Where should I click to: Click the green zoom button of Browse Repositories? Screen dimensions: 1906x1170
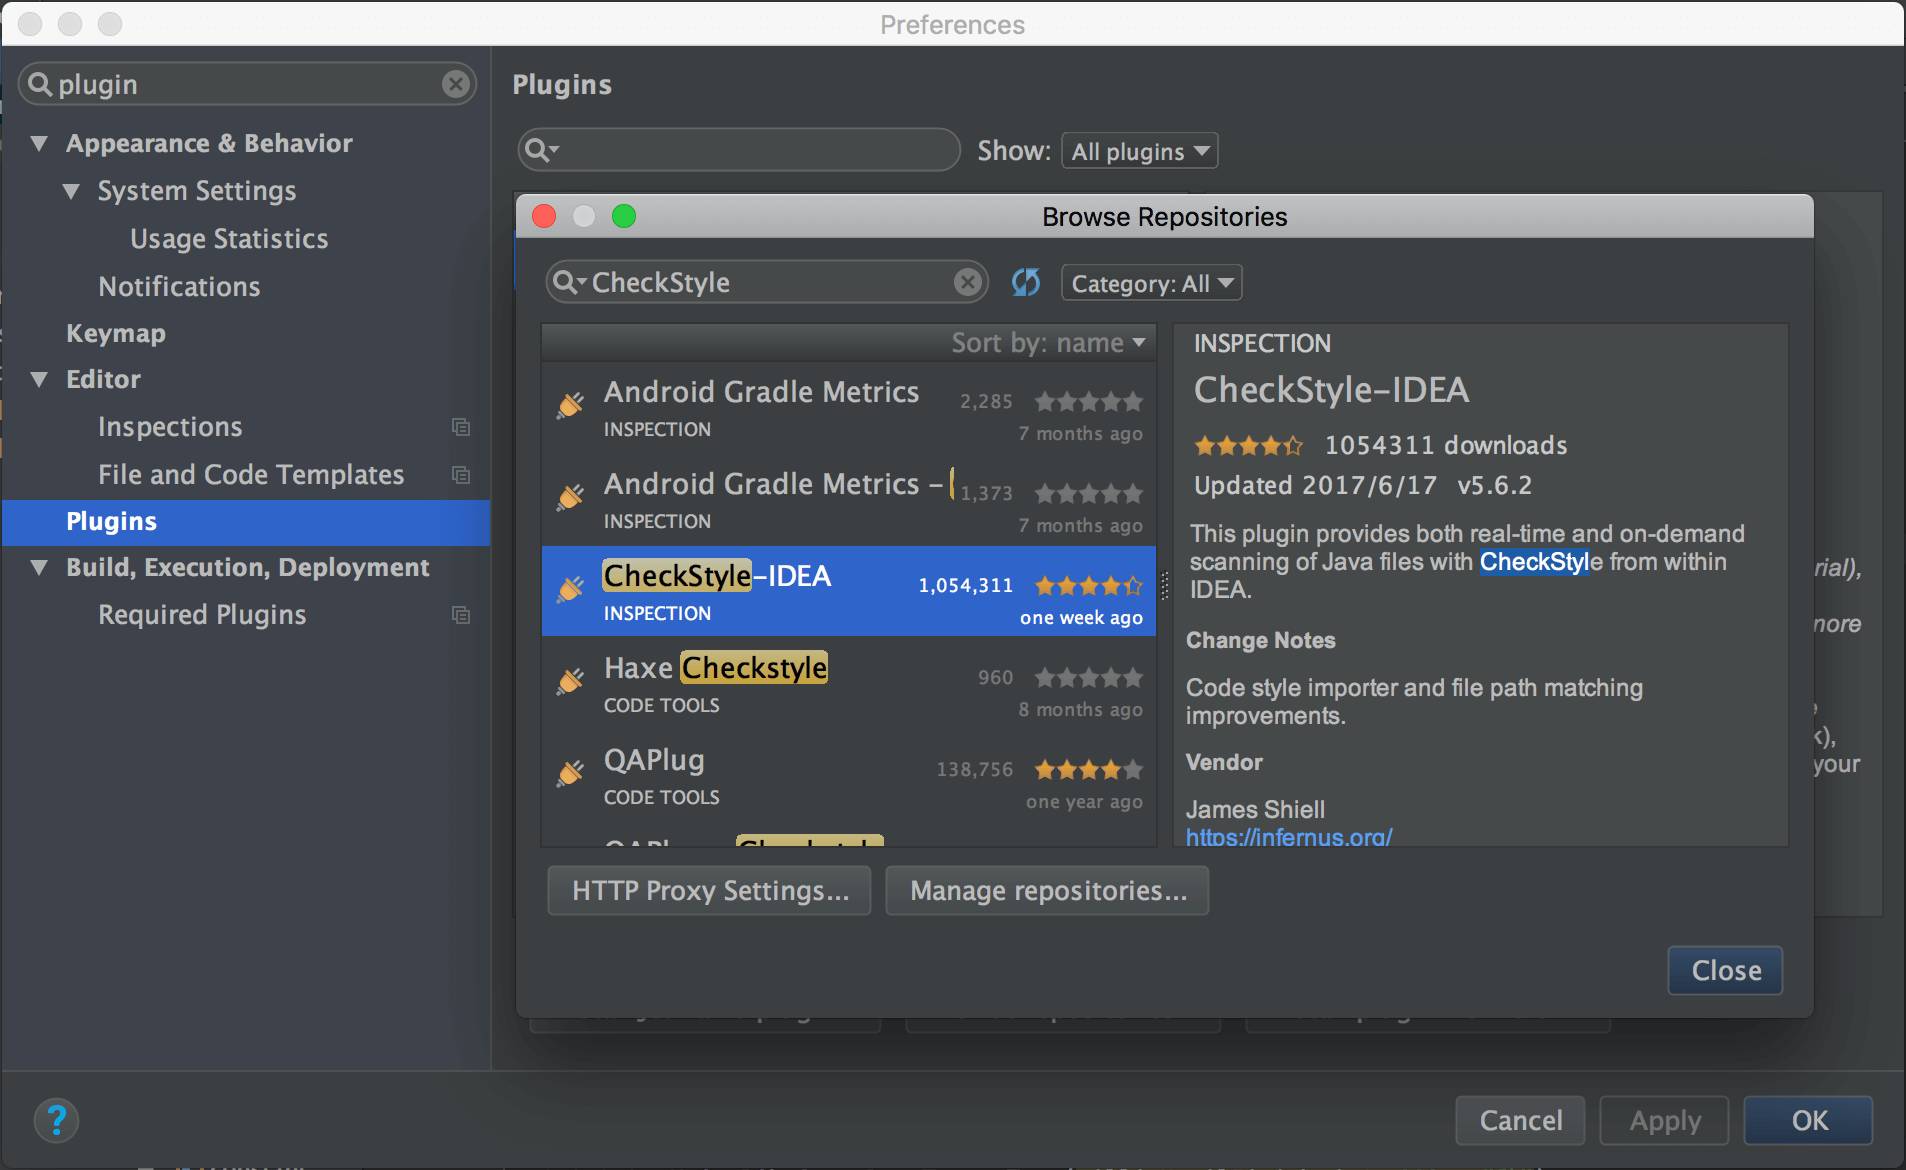pos(624,216)
